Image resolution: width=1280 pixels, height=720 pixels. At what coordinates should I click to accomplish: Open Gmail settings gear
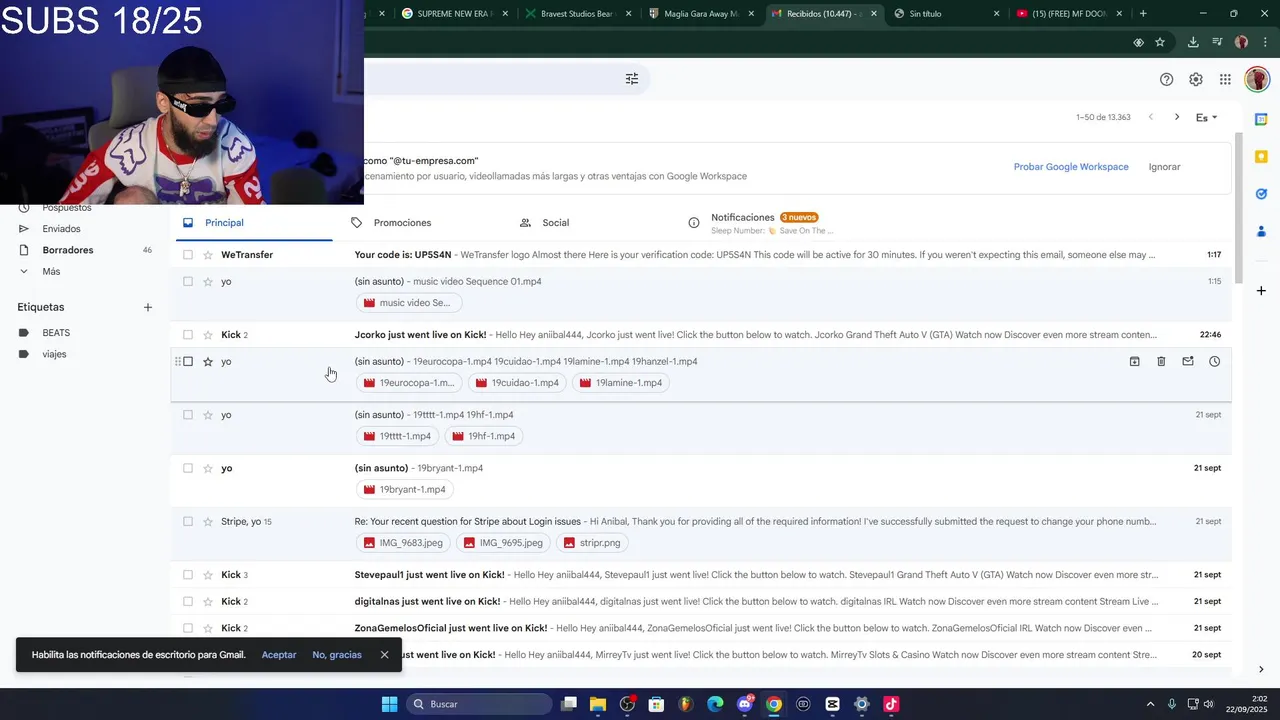tap(1196, 79)
